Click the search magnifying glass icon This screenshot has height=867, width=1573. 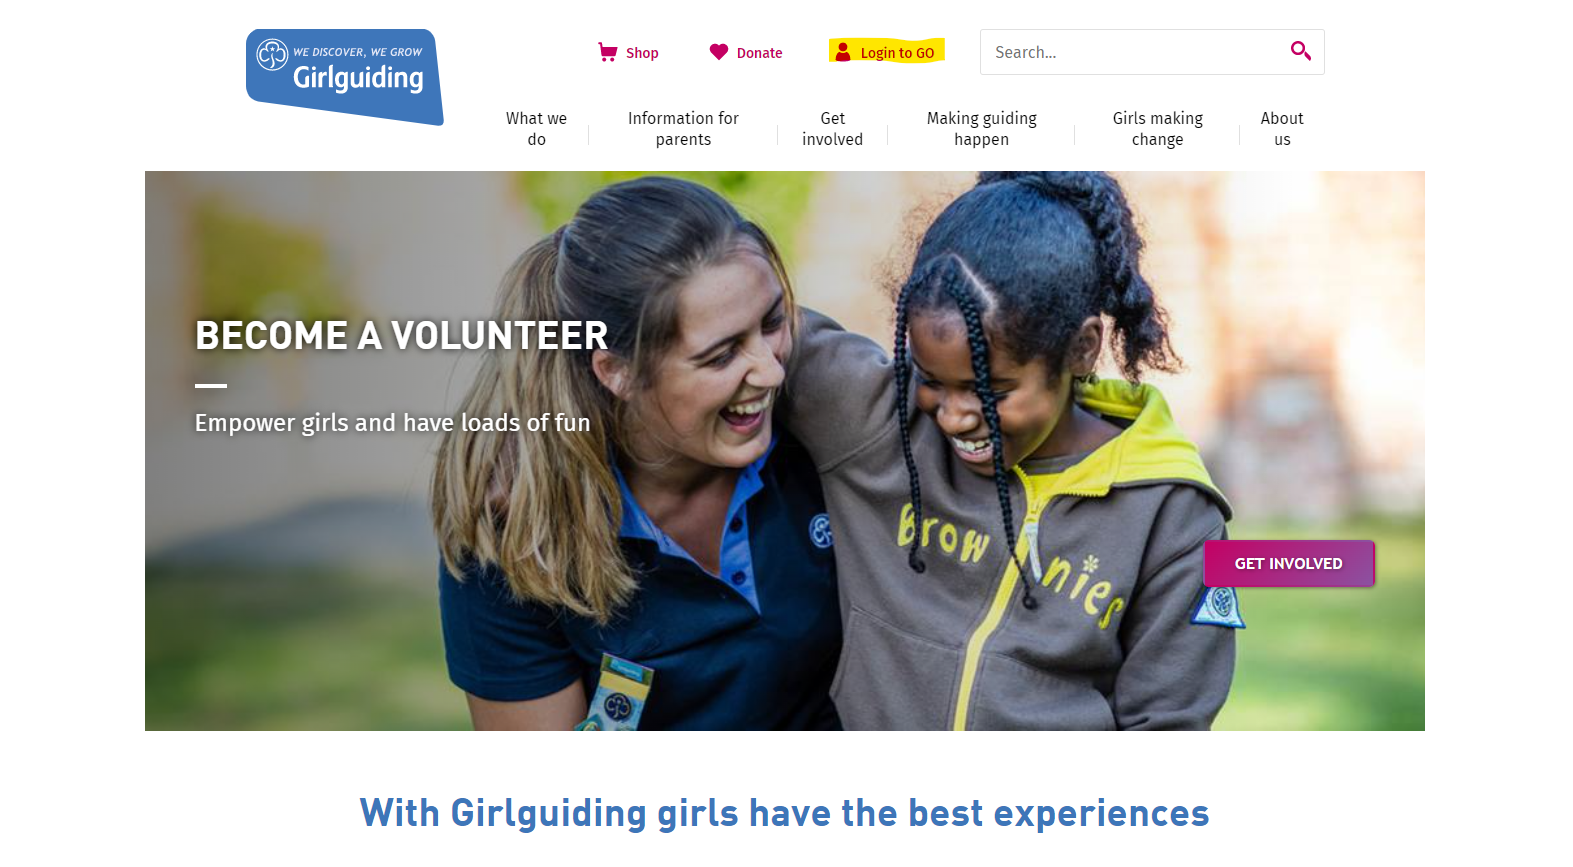pyautogui.click(x=1300, y=51)
